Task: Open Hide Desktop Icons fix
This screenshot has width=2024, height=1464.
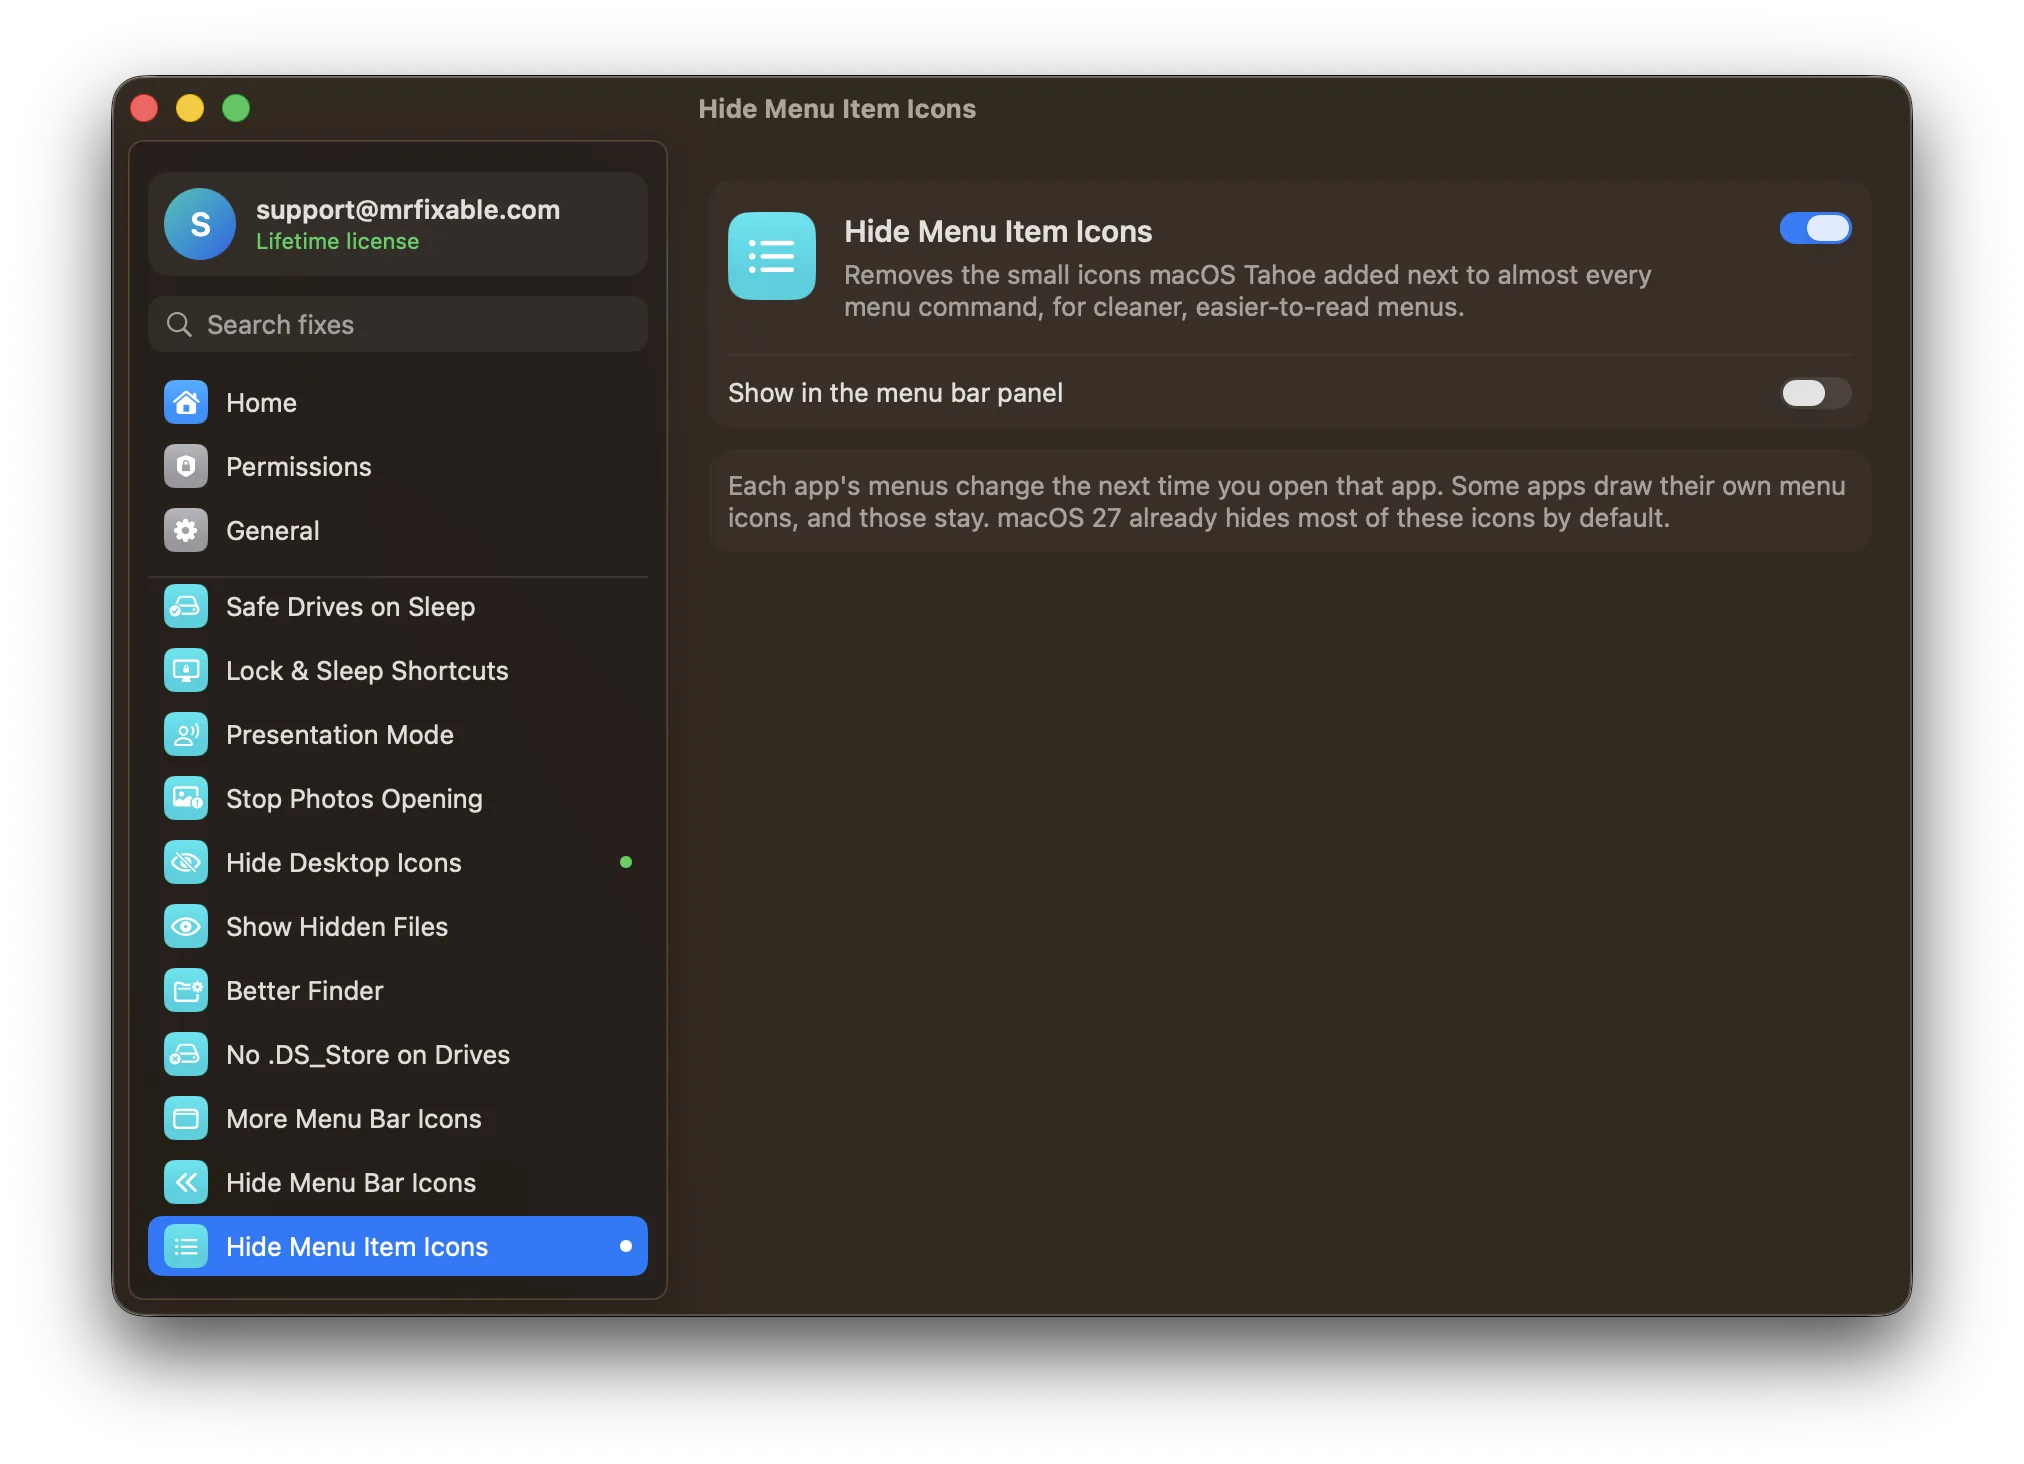Action: coord(398,862)
